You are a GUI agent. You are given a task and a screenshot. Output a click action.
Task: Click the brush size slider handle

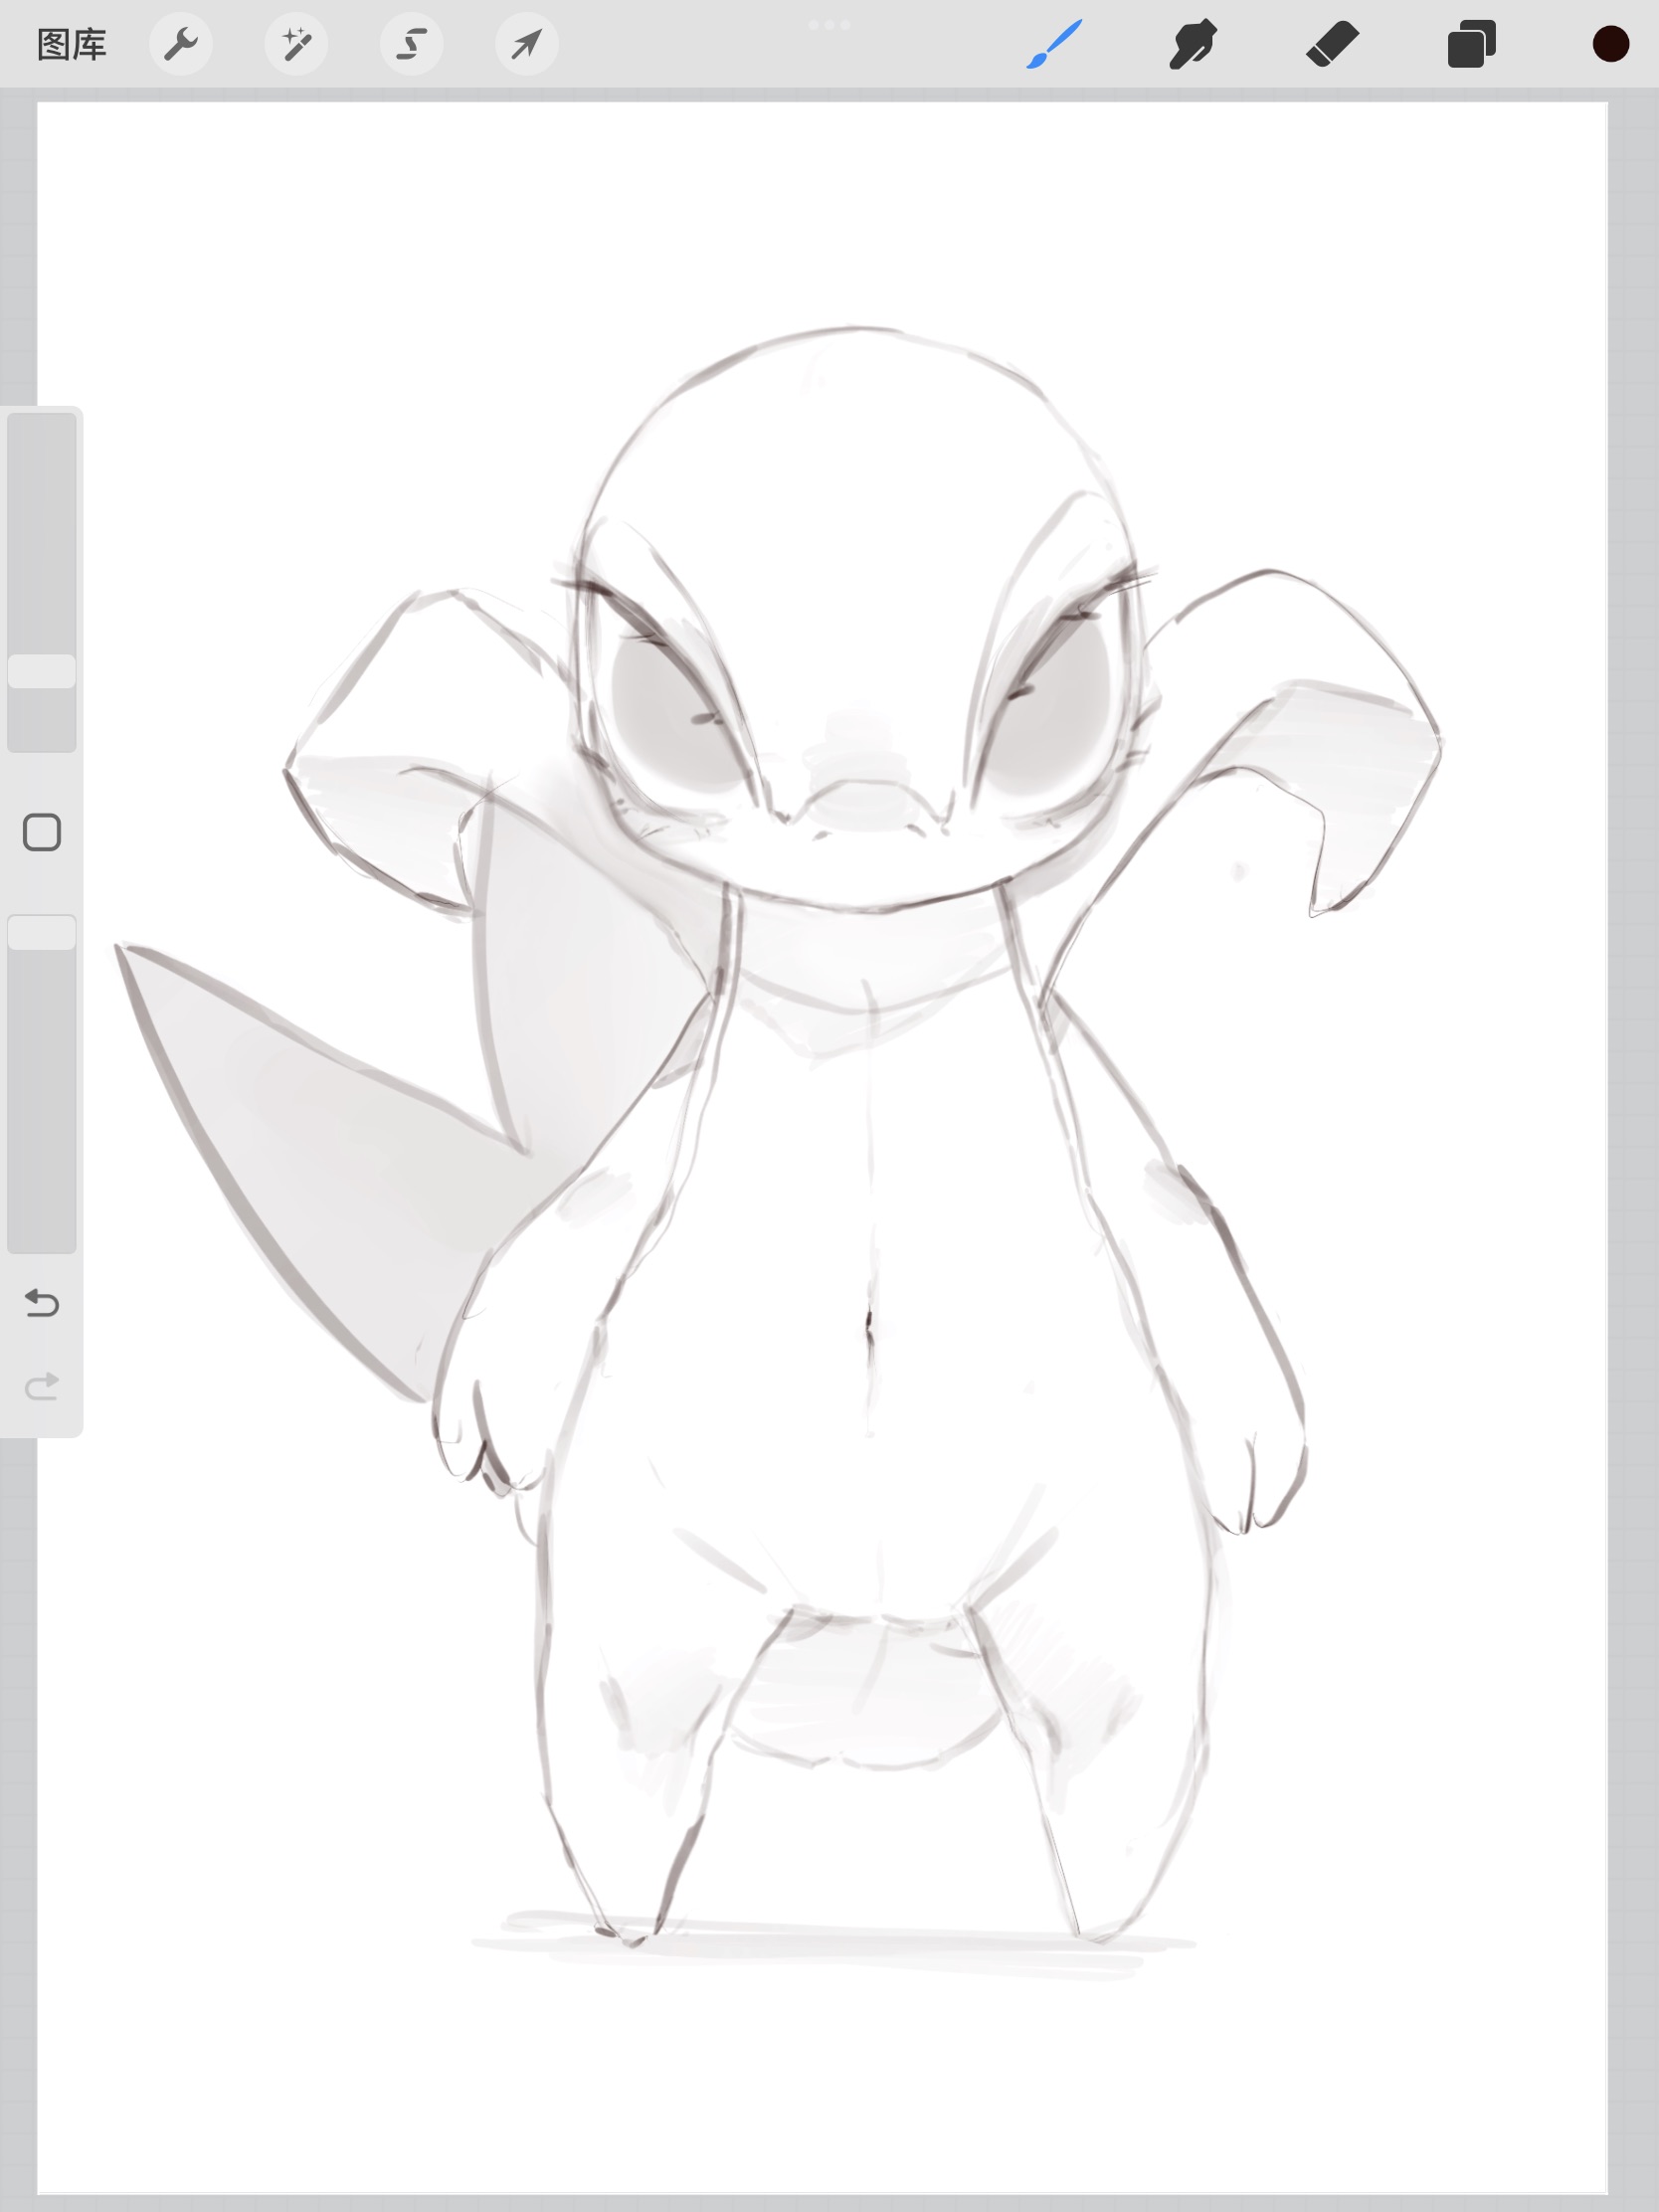42,672
